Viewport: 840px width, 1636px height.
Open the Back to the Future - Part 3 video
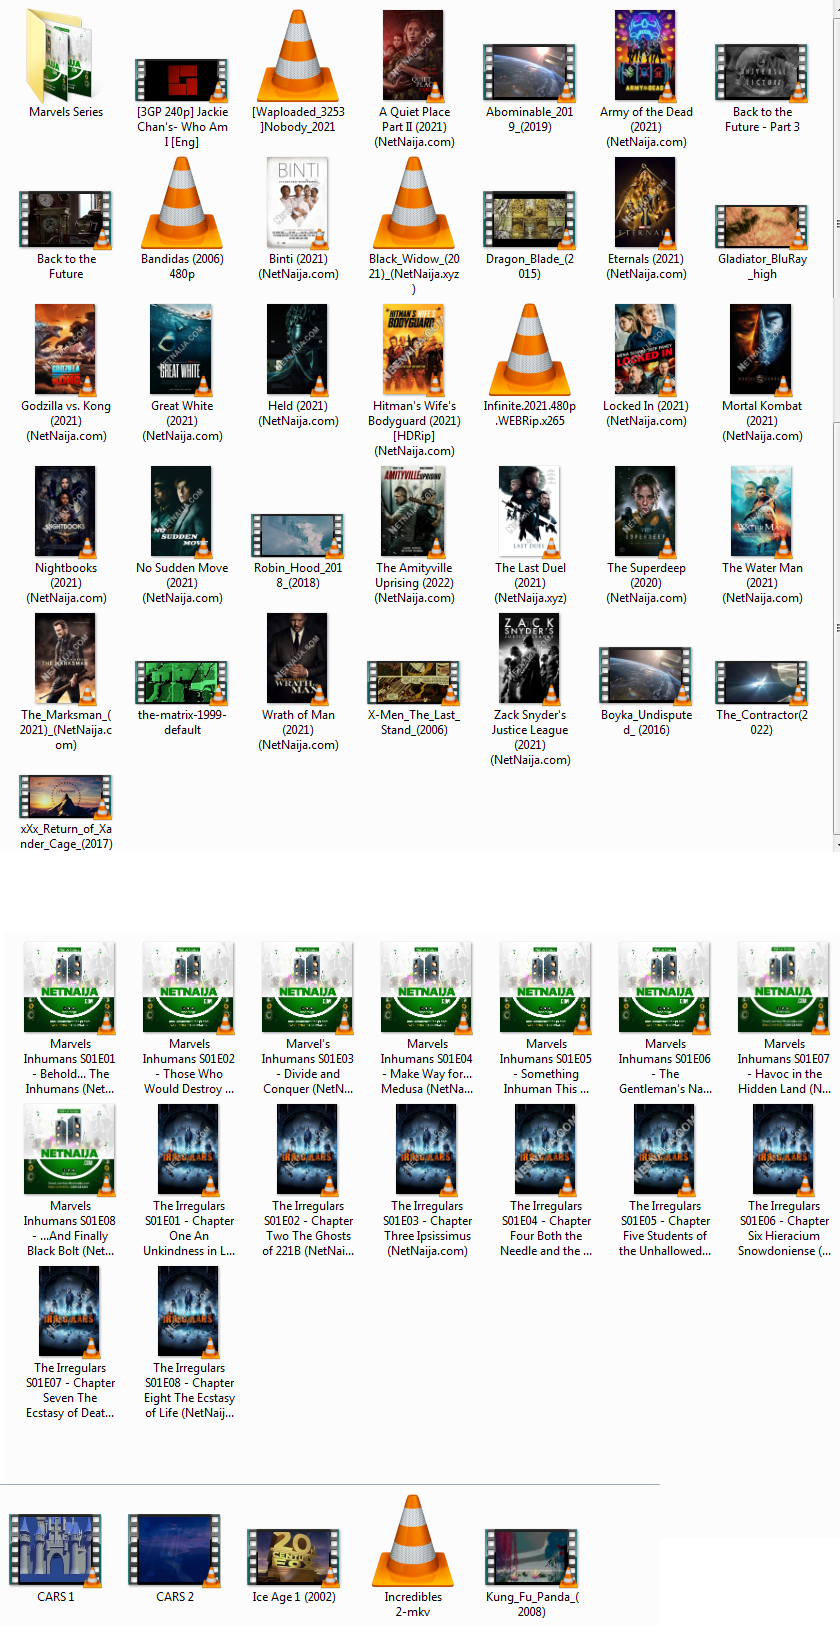click(x=762, y=72)
